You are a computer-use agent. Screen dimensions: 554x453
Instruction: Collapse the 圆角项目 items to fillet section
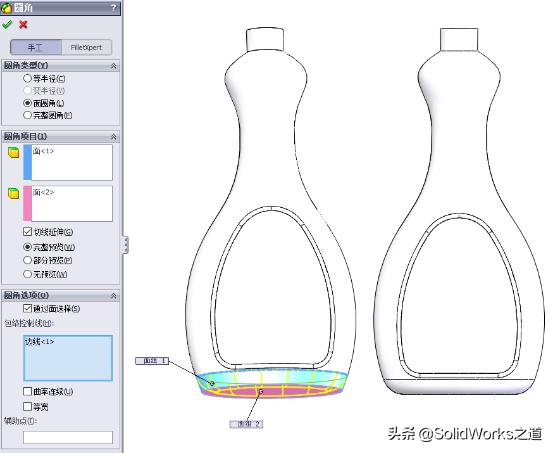113,136
